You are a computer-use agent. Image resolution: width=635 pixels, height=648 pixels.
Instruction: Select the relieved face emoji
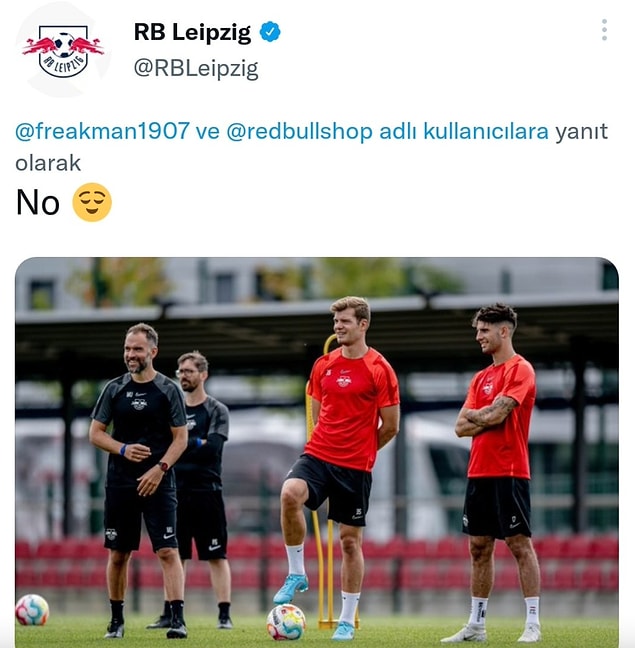(92, 202)
